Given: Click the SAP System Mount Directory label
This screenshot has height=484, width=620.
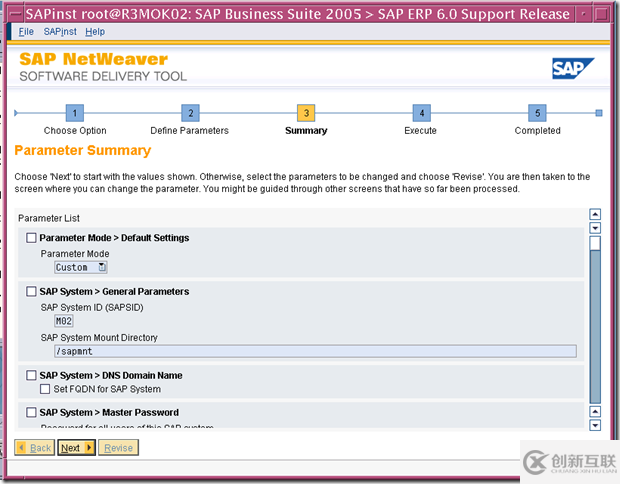Looking at the screenshot, I should pyautogui.click(x=99, y=338).
